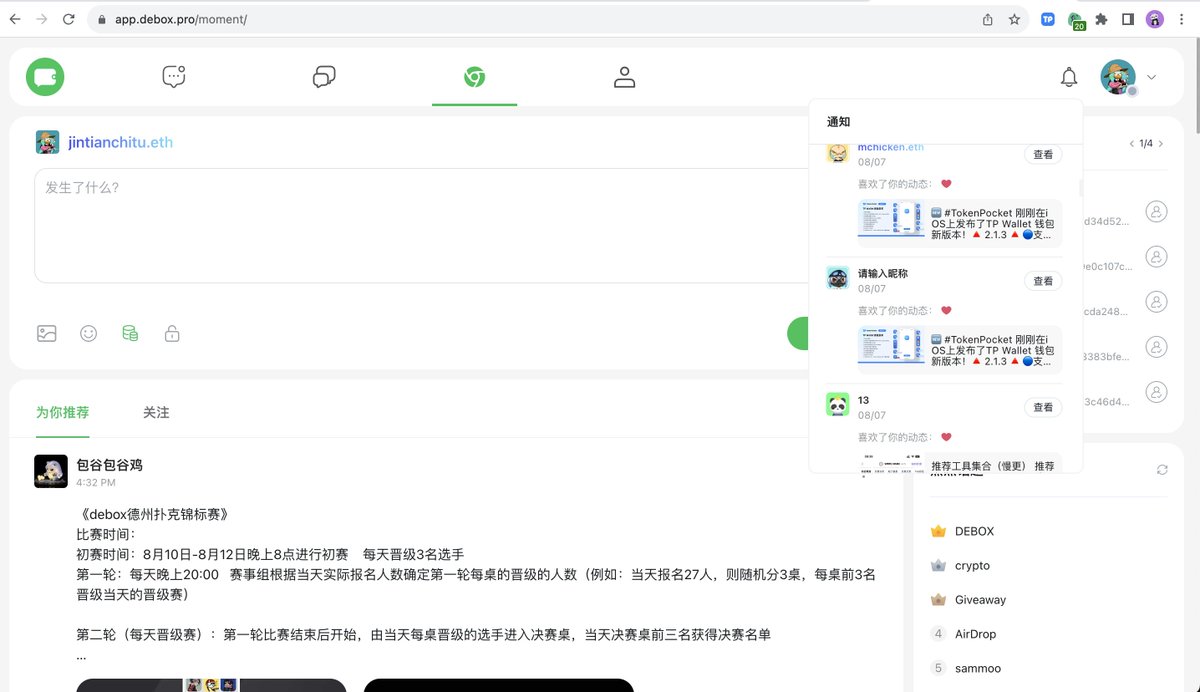Open the Chrome extensions puzzle icon
The height and width of the screenshot is (692, 1200).
click(1102, 19)
